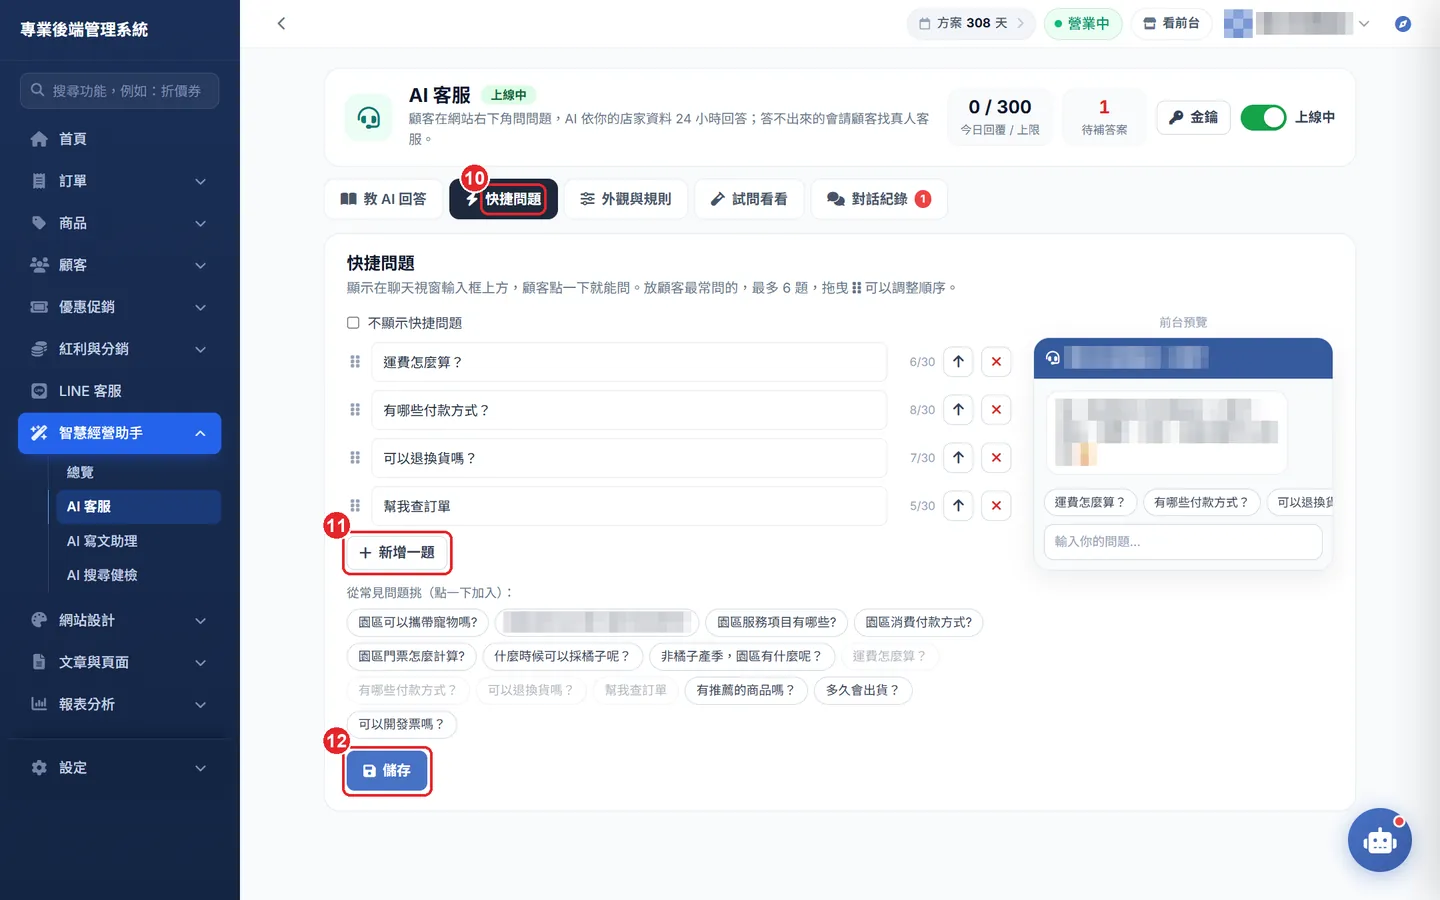Toggle the 上線中 online switch off

pos(1263,117)
